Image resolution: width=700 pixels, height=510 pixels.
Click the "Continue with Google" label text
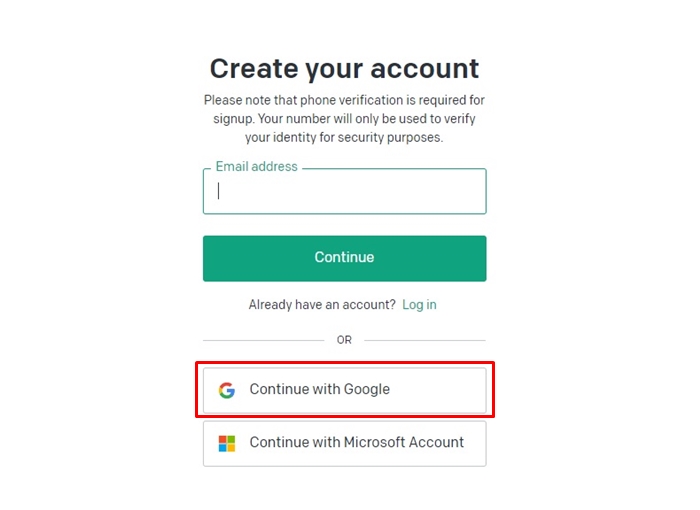pos(320,389)
